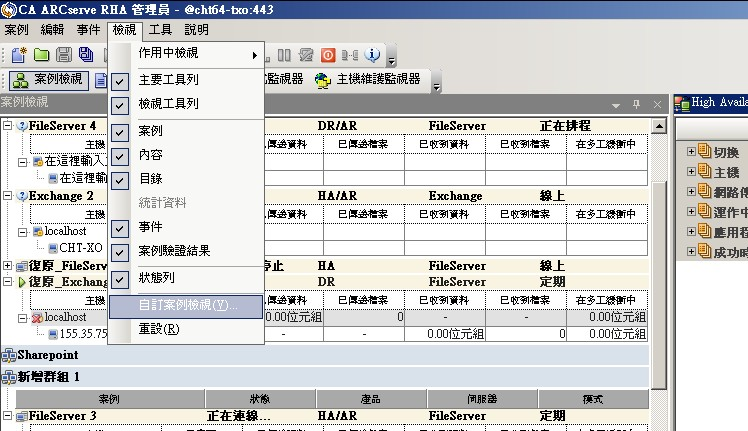The width and height of the screenshot is (748, 431).
Task: Click the 案例 column header
Action: pyautogui.click(x=110, y=399)
